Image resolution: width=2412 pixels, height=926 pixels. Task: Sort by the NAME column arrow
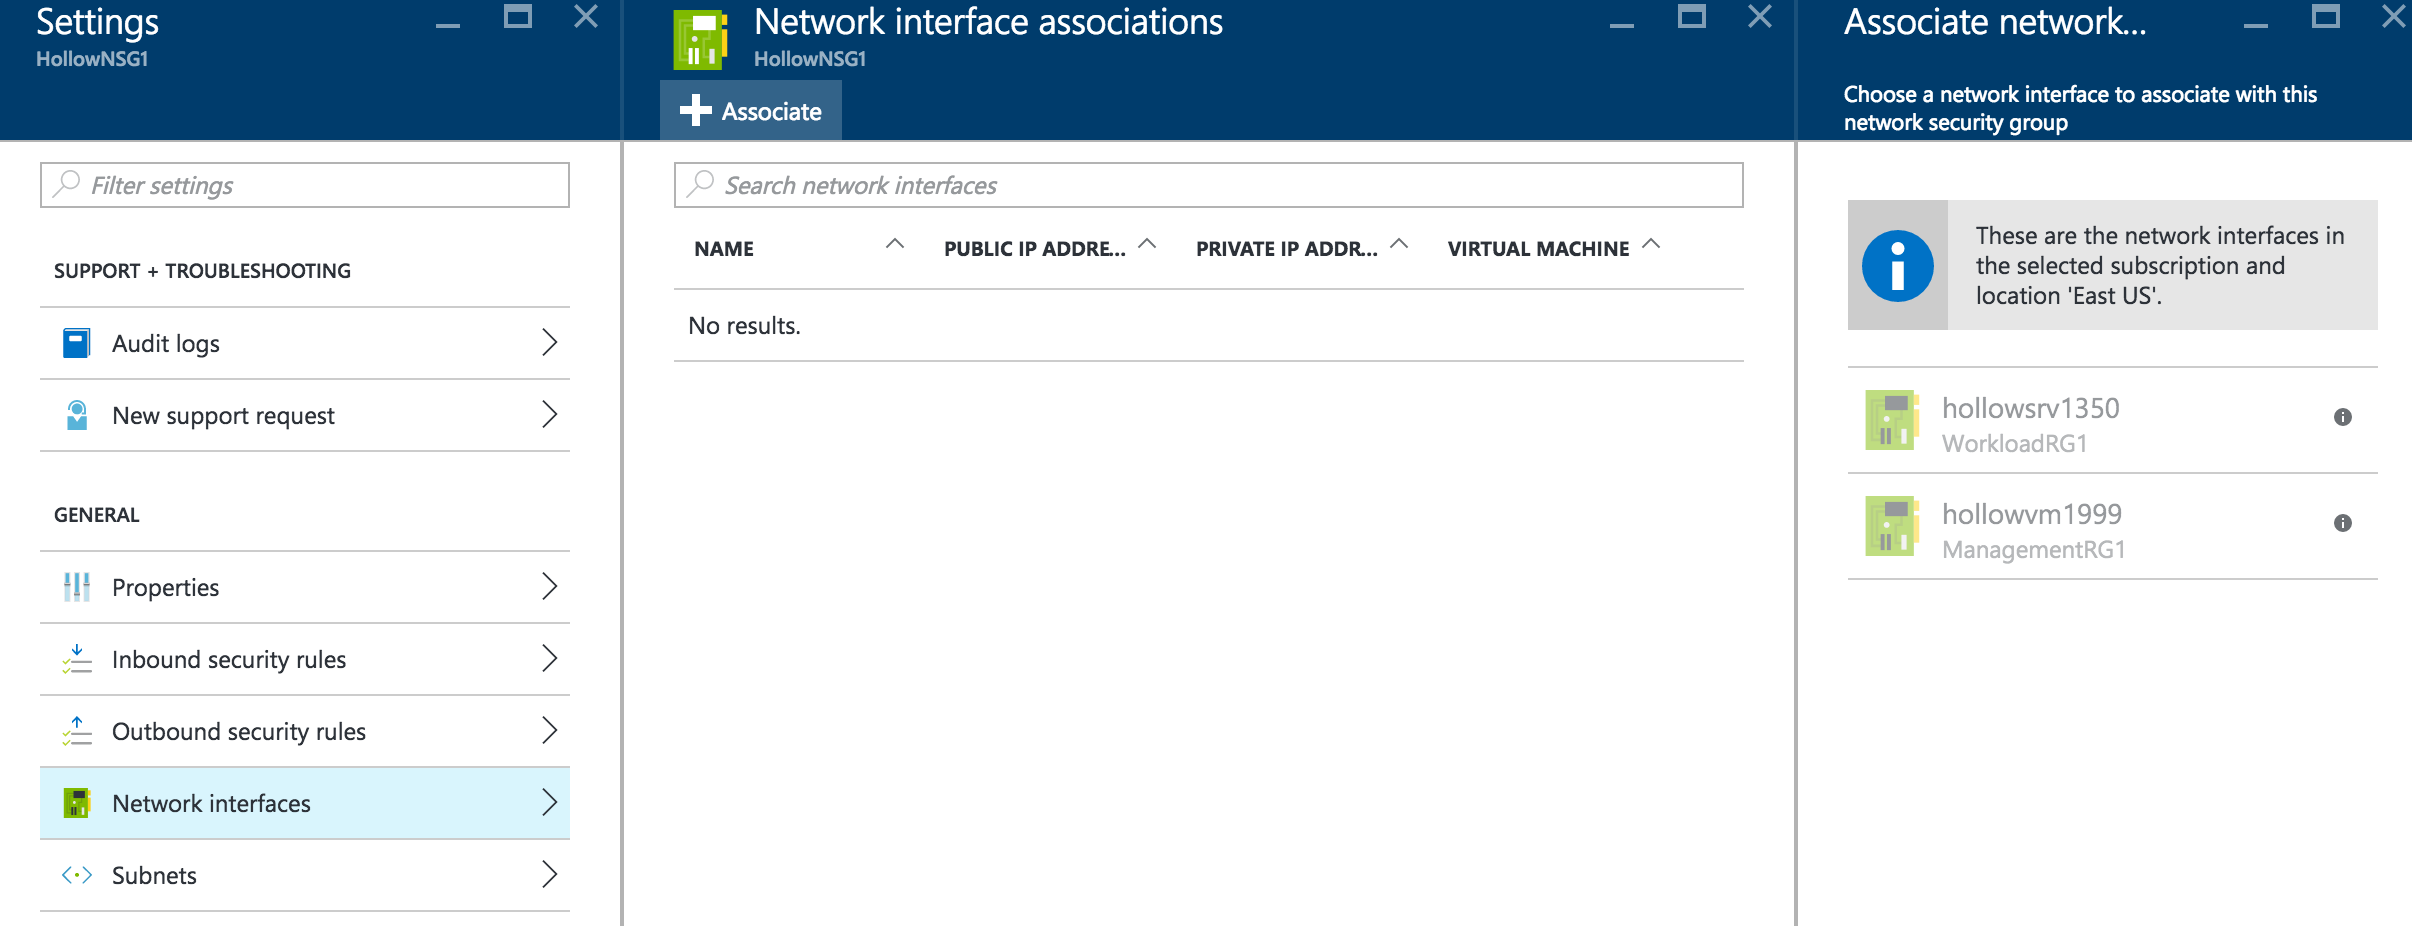pos(895,244)
